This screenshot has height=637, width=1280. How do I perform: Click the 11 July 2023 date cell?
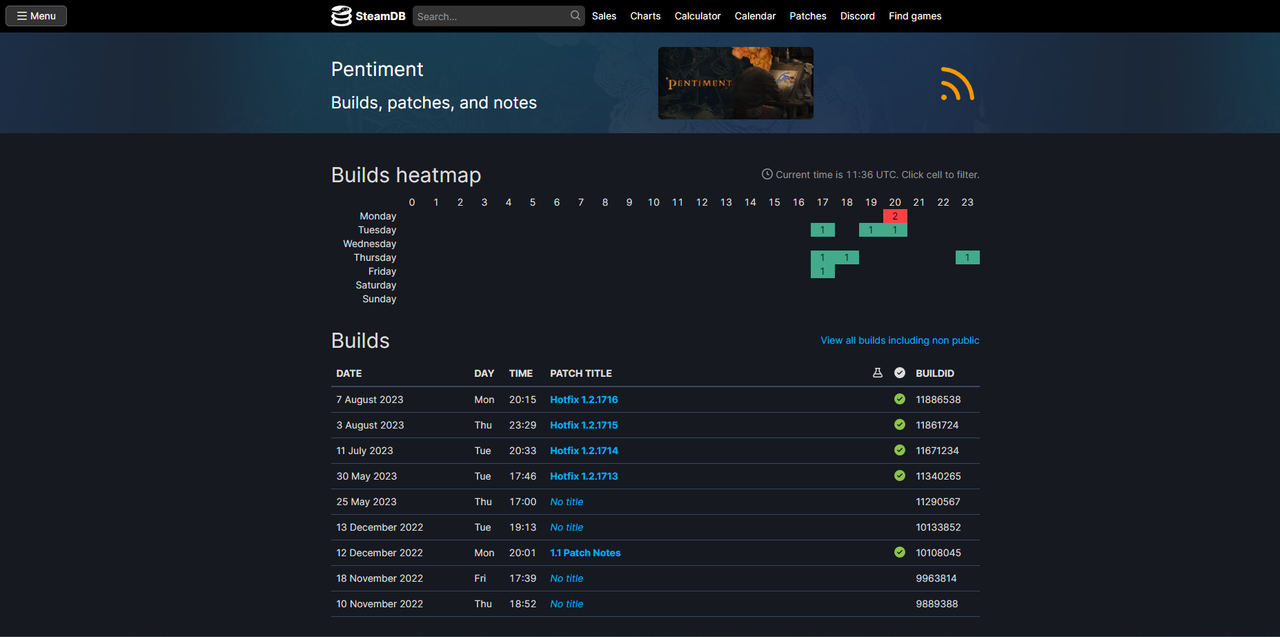[x=365, y=450]
